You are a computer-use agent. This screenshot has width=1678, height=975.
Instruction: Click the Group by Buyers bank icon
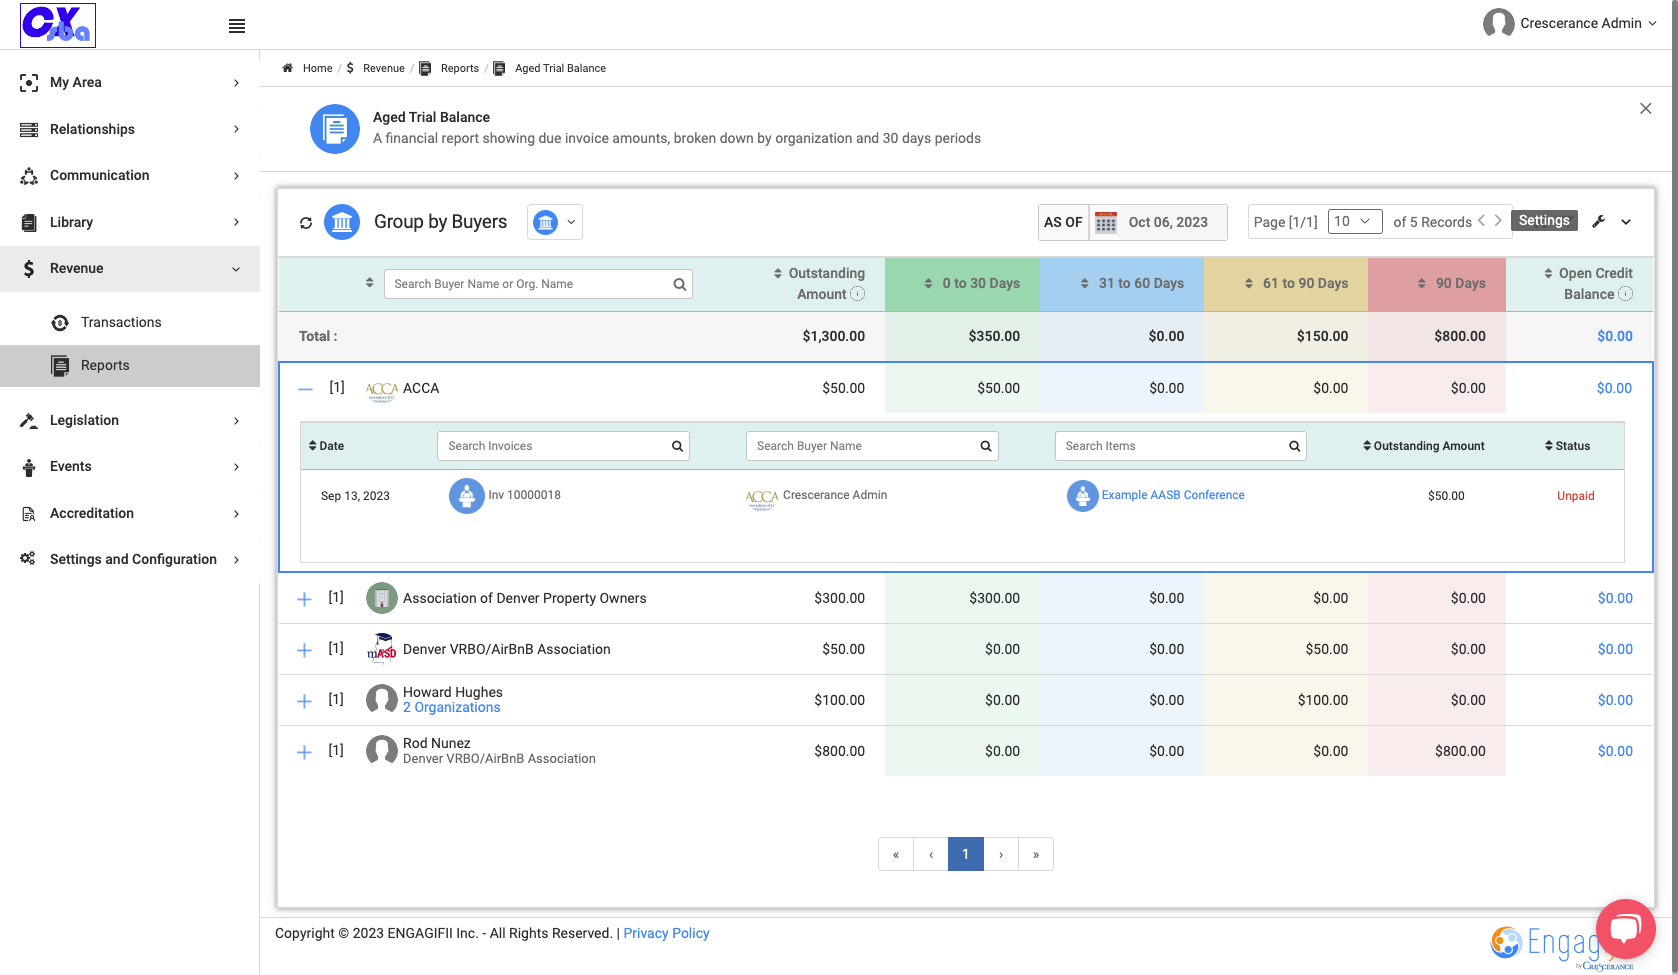[x=342, y=222]
